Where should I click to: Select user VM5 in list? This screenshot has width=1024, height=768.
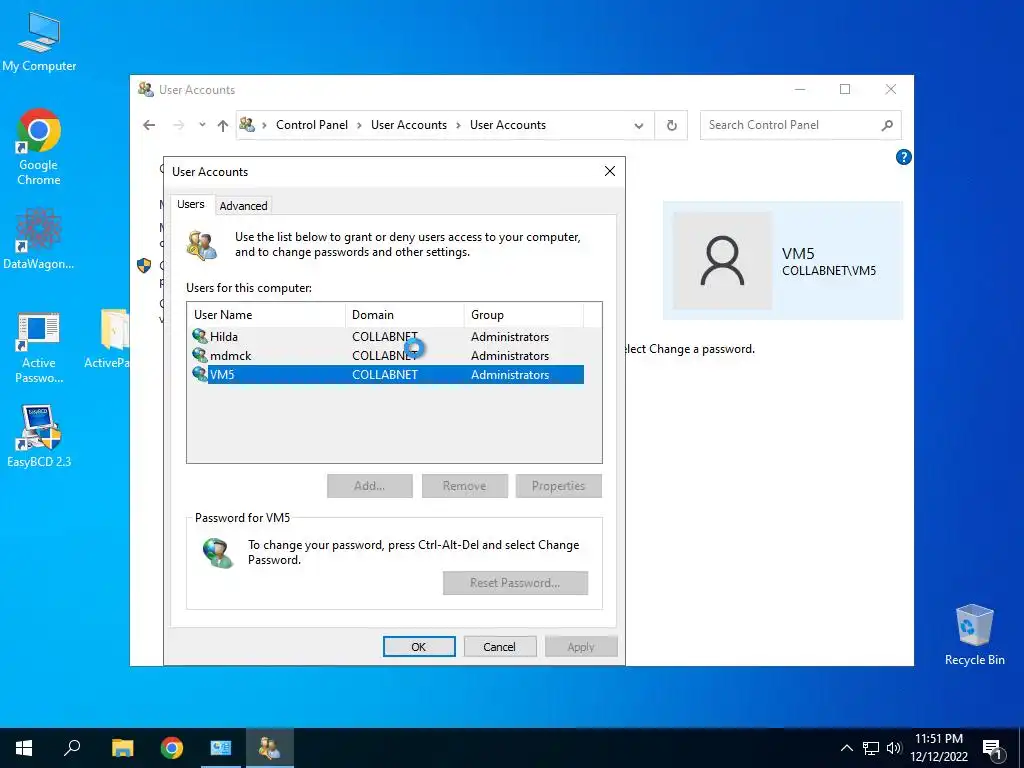pyautogui.click(x=388, y=375)
